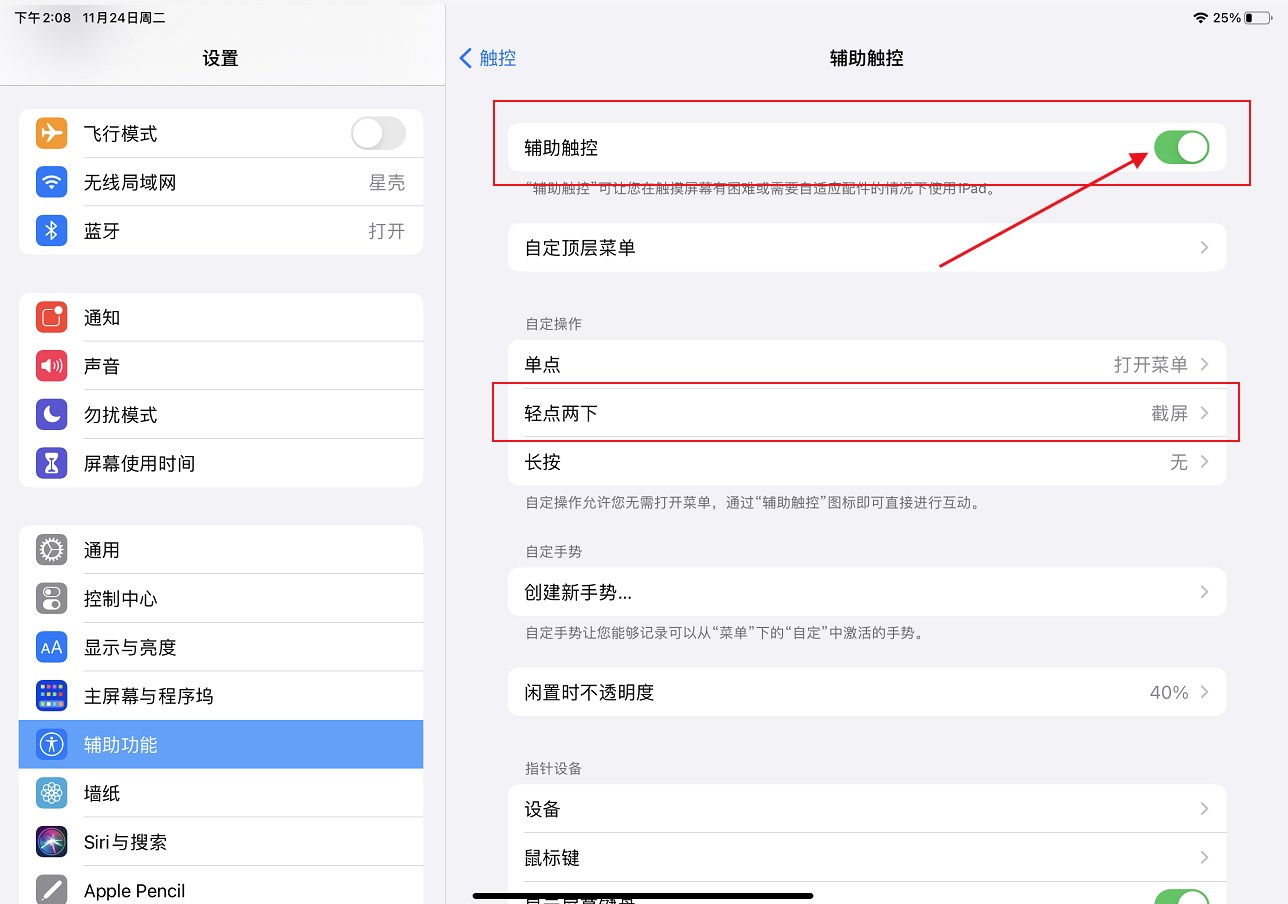Select the 声音 speaker icon
Screen dimensions: 1288x904
pyautogui.click(x=51, y=365)
